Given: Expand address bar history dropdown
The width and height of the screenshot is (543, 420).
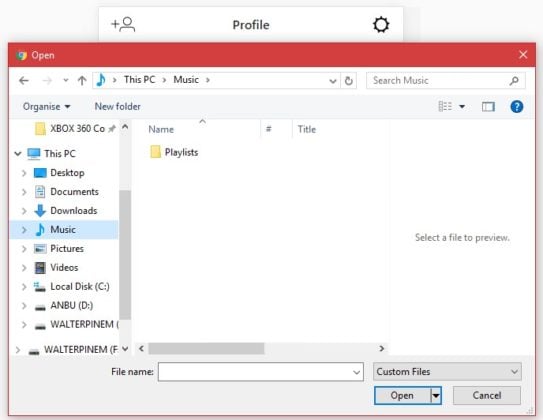Looking at the screenshot, I should (332, 81).
